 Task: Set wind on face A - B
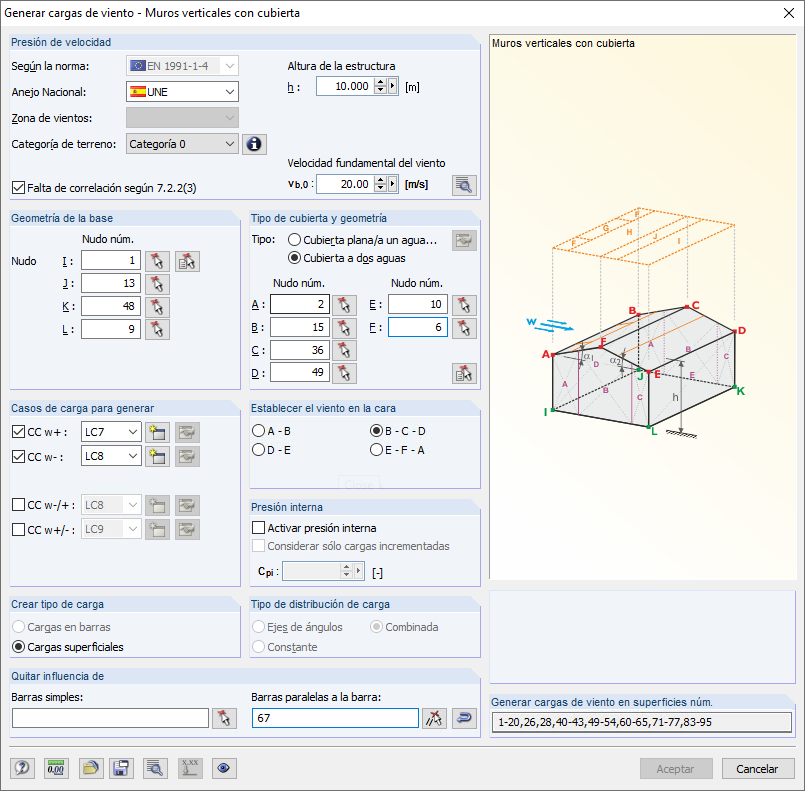tap(258, 431)
